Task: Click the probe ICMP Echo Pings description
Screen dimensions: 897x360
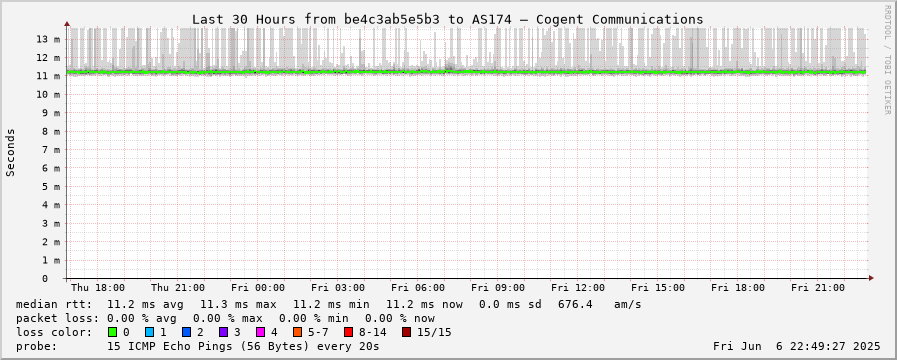Action: (x=197, y=346)
